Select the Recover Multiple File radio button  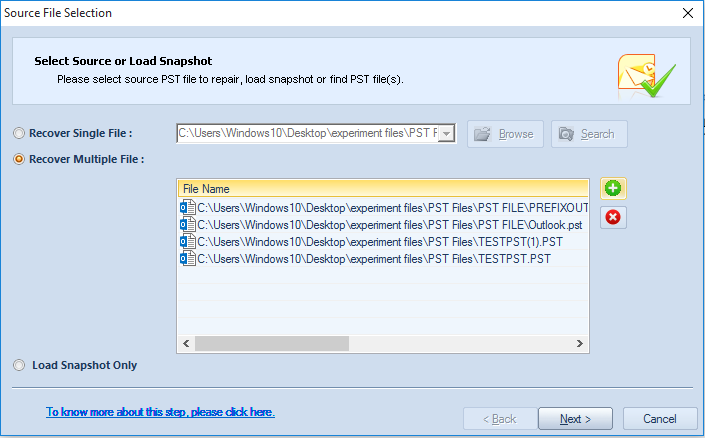point(19,159)
